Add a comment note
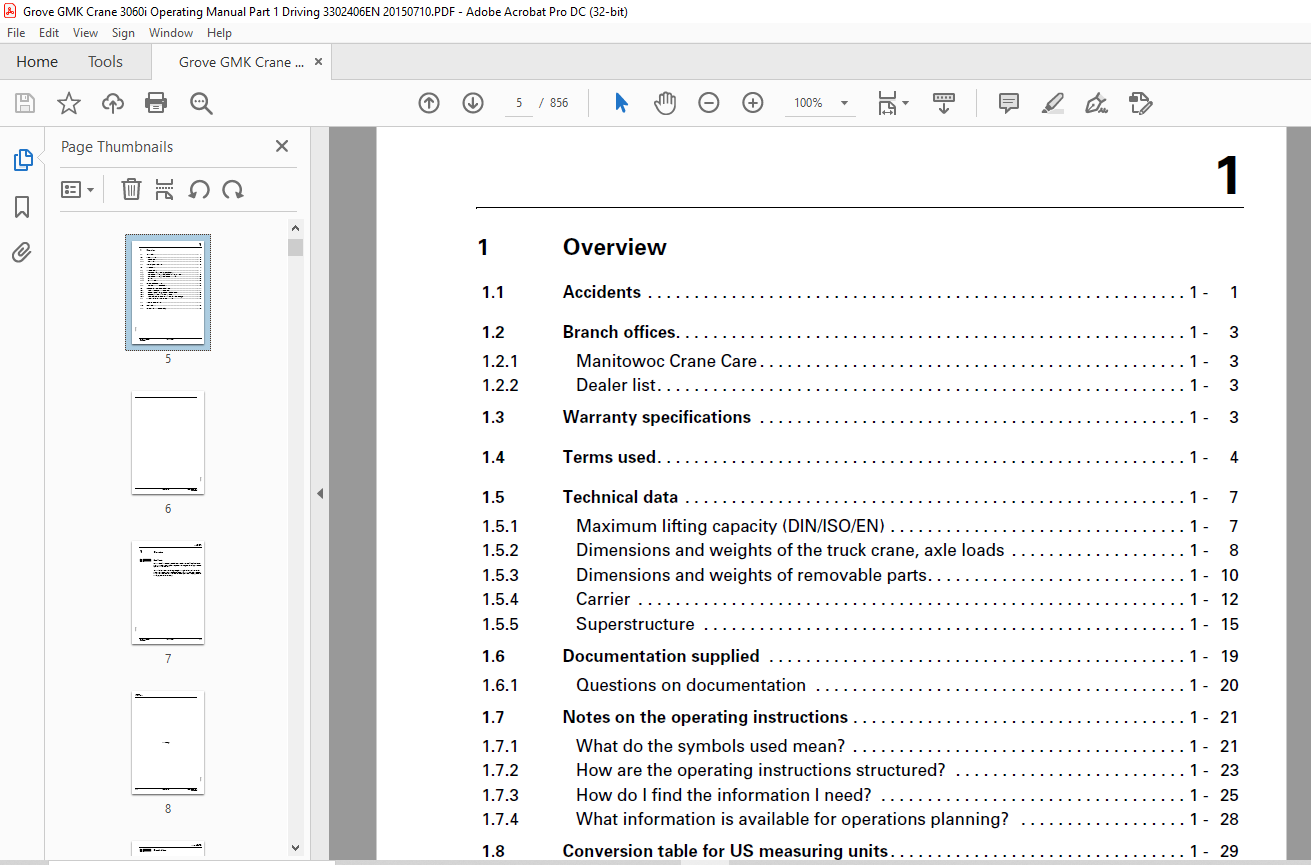The height and width of the screenshot is (865, 1311). point(1009,103)
